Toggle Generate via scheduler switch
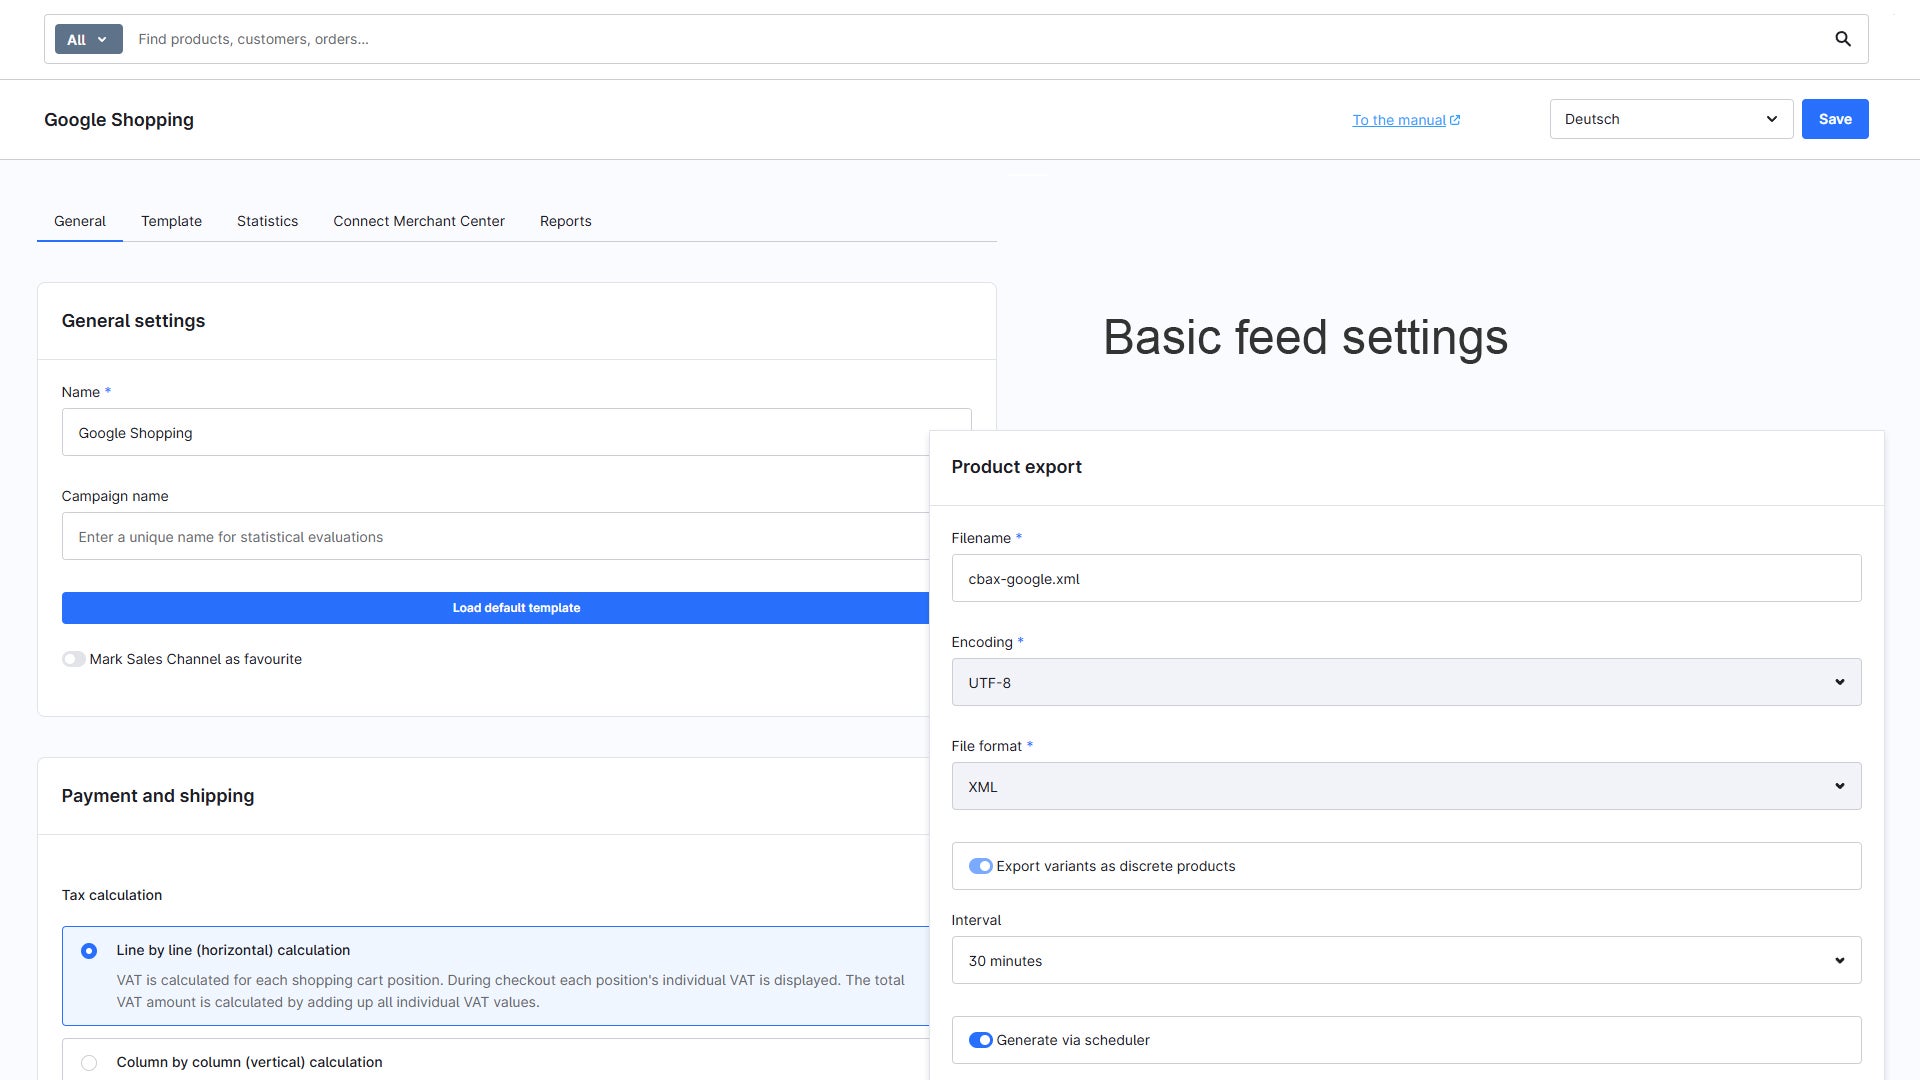Image resolution: width=1920 pixels, height=1080 pixels. tap(980, 1040)
